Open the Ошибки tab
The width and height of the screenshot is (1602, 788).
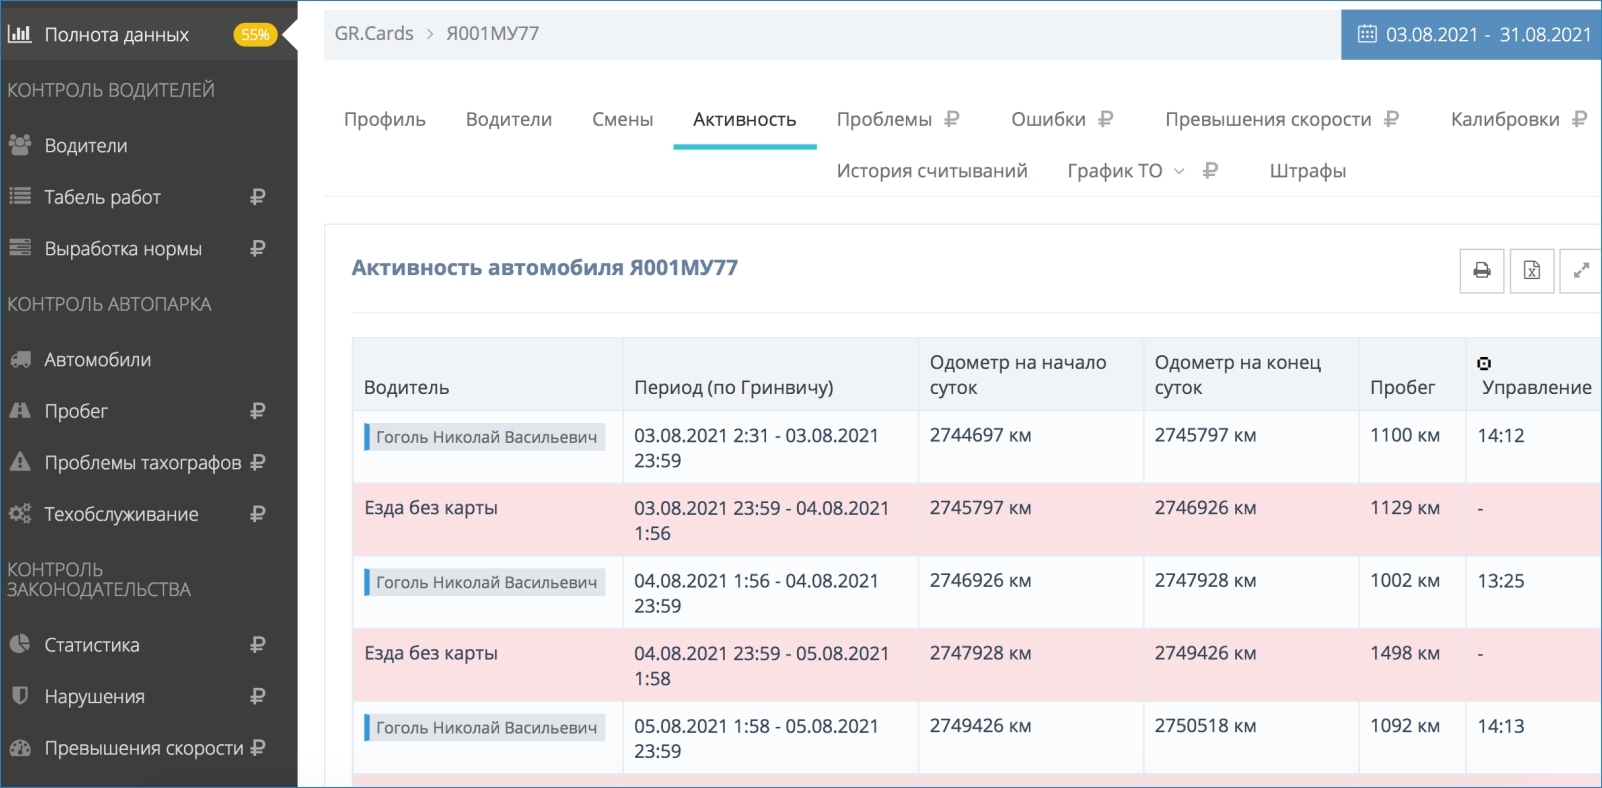click(1048, 119)
